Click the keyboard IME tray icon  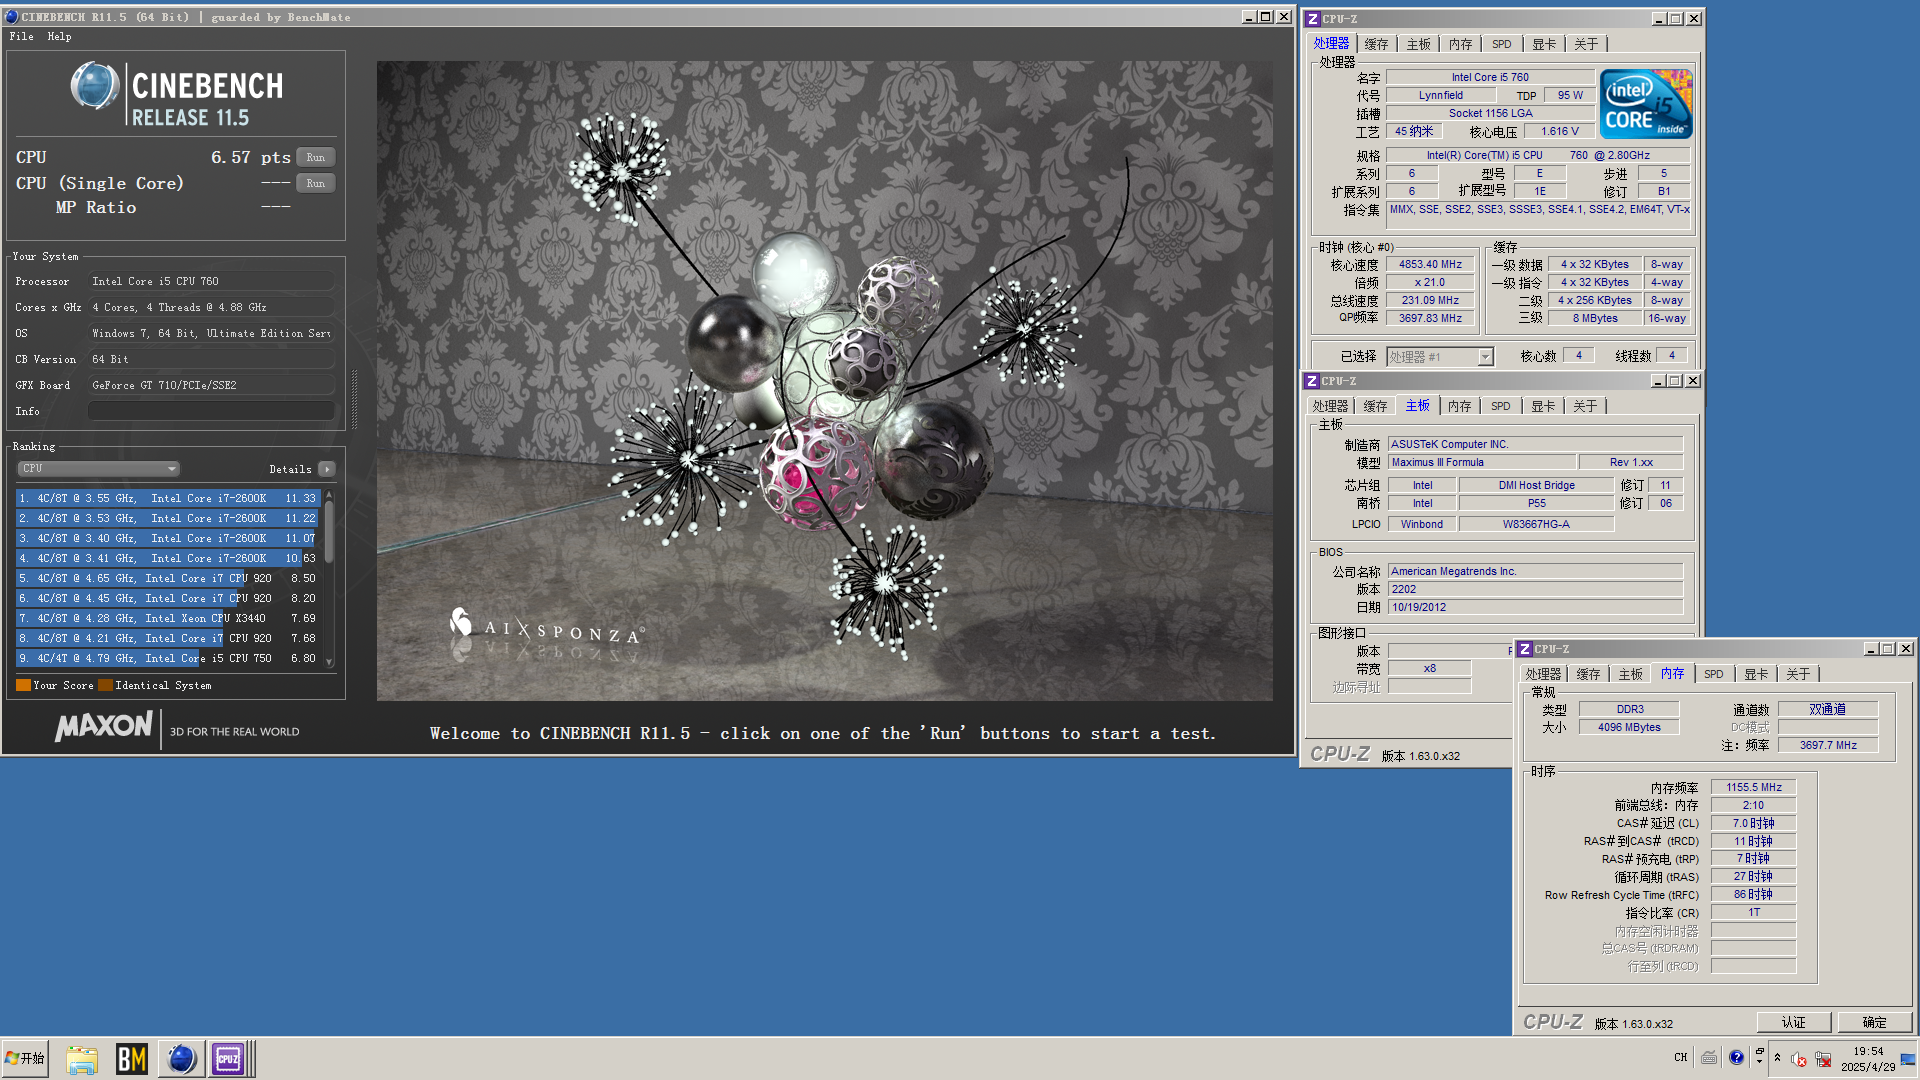[1709, 1057]
